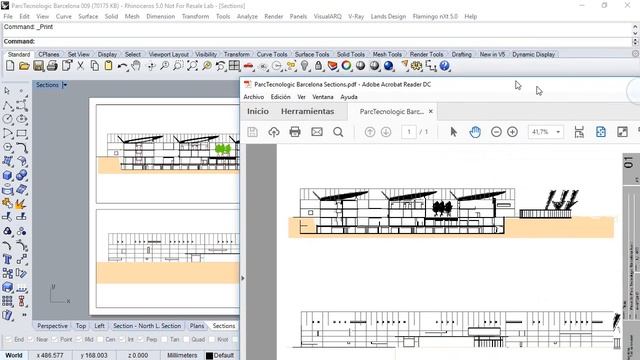
Task: Zoom out with the Acrobat minus button
Action: [x=496, y=132]
